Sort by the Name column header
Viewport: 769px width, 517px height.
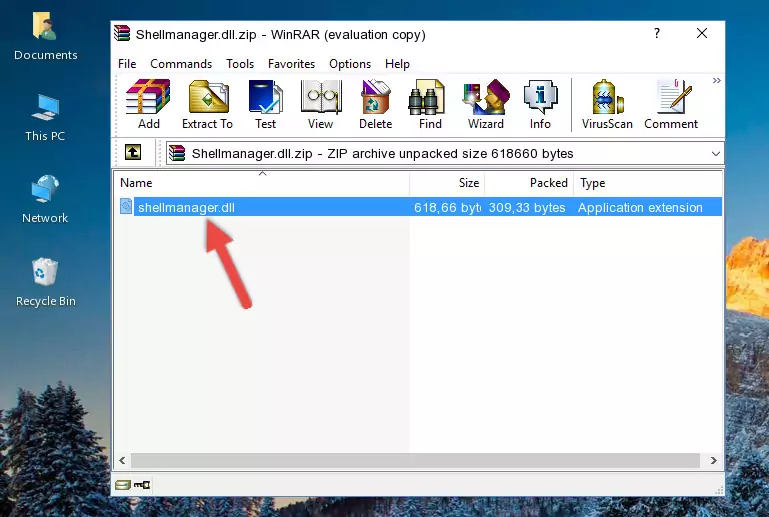click(262, 183)
